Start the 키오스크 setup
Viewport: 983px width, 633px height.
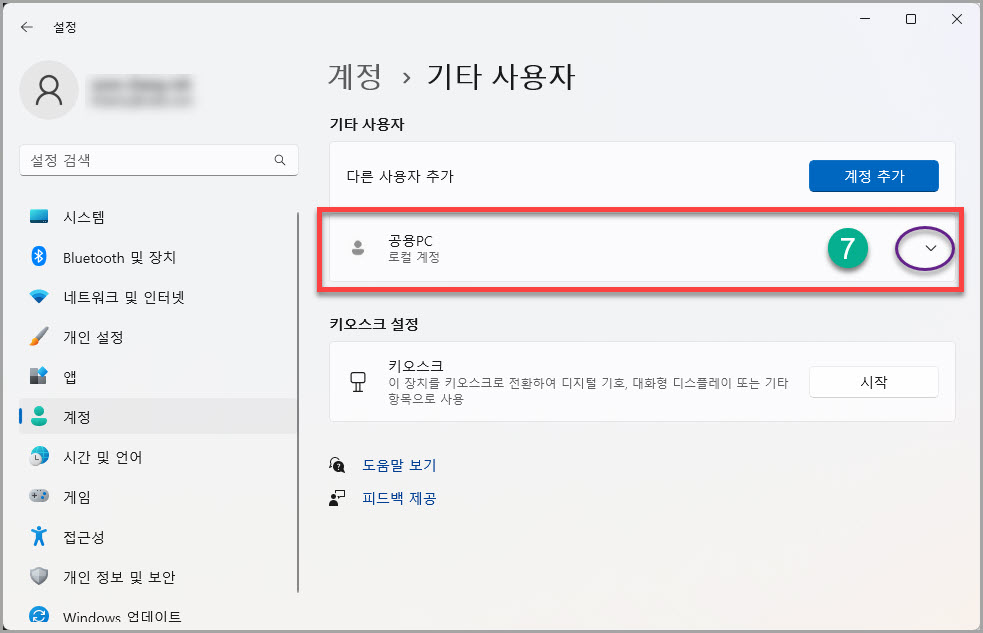pyautogui.click(x=873, y=381)
